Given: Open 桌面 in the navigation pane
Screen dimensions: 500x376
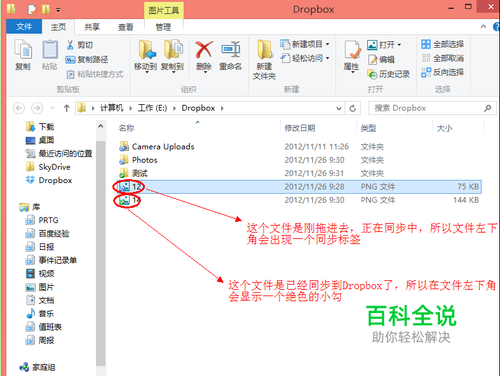Looking at the screenshot, I should tap(40, 140).
